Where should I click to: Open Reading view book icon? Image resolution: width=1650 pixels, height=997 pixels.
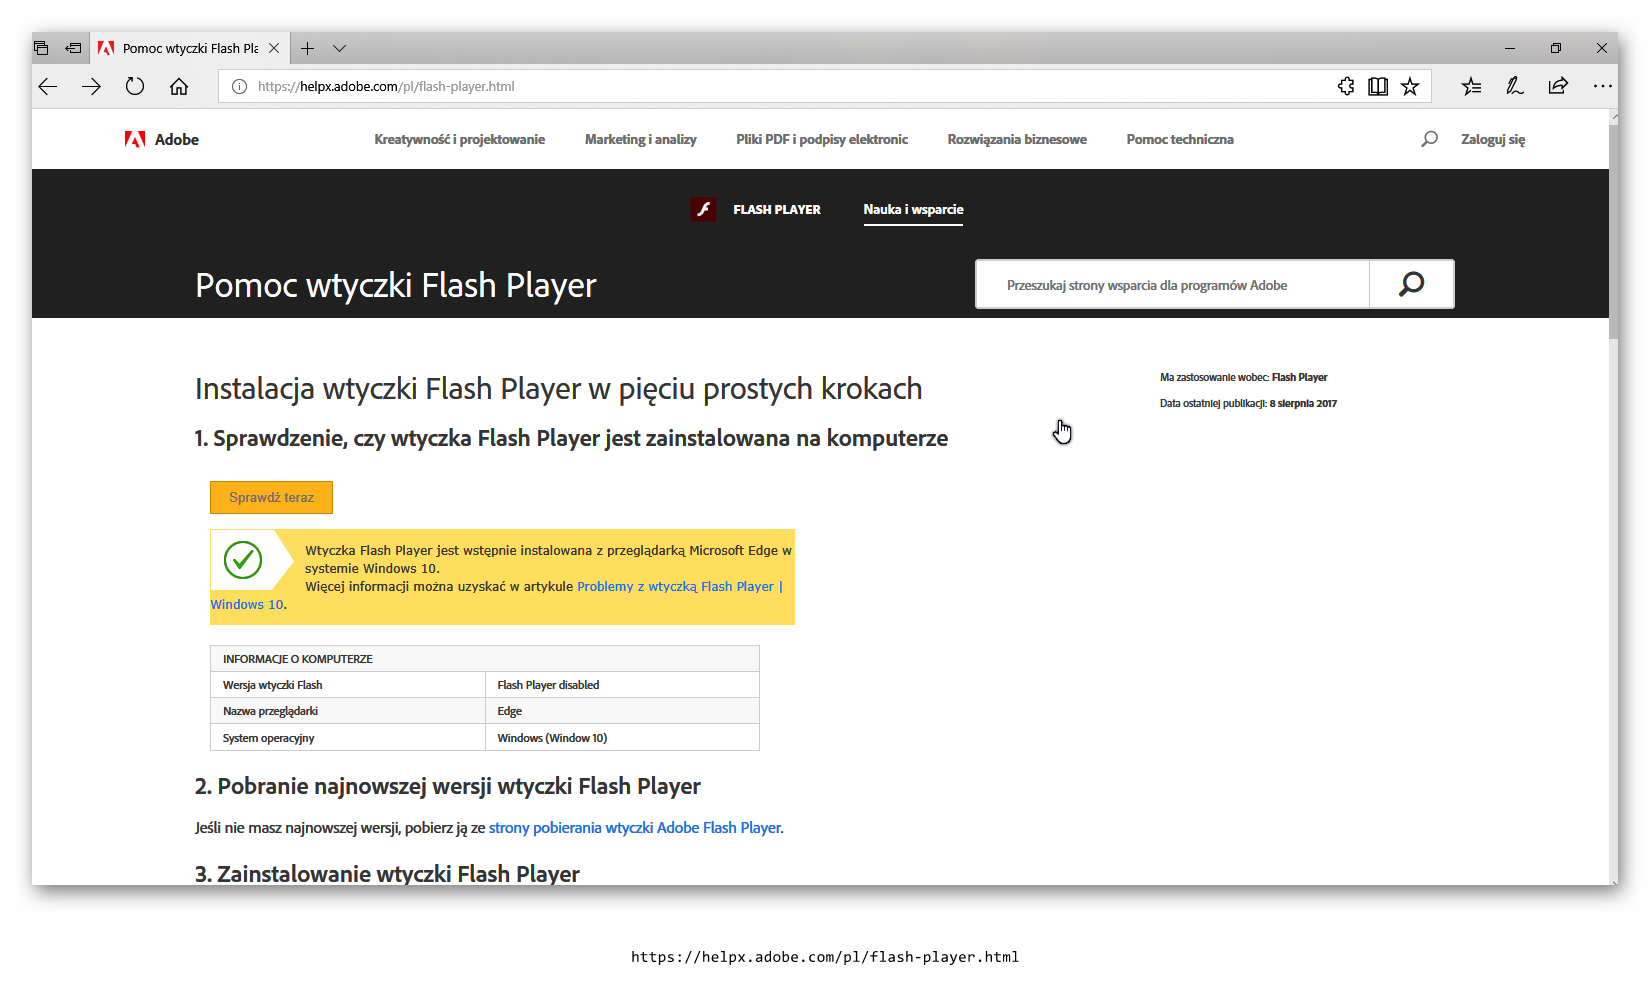1378,86
